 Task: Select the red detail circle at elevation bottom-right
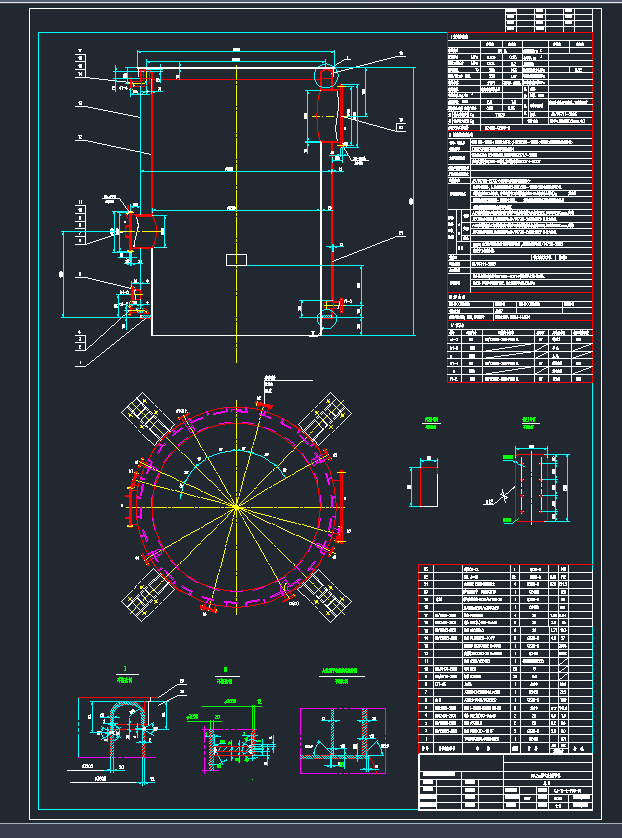326,317
